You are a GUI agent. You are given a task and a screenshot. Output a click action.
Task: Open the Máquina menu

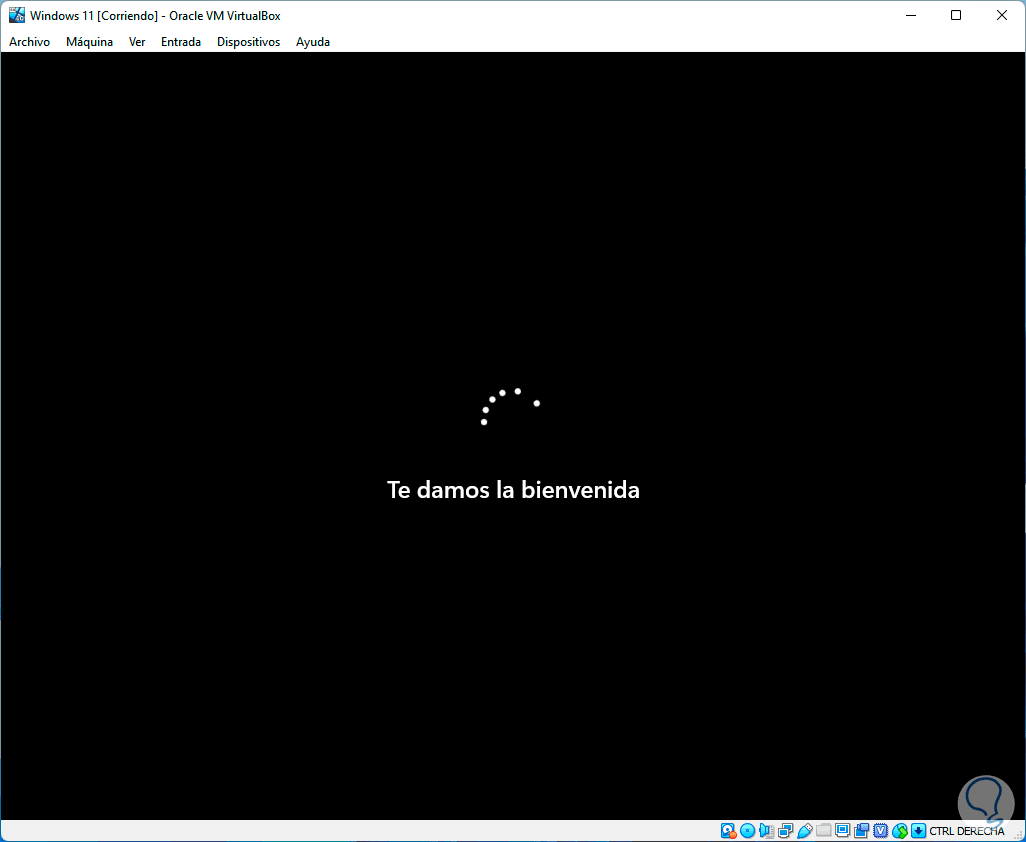point(89,42)
